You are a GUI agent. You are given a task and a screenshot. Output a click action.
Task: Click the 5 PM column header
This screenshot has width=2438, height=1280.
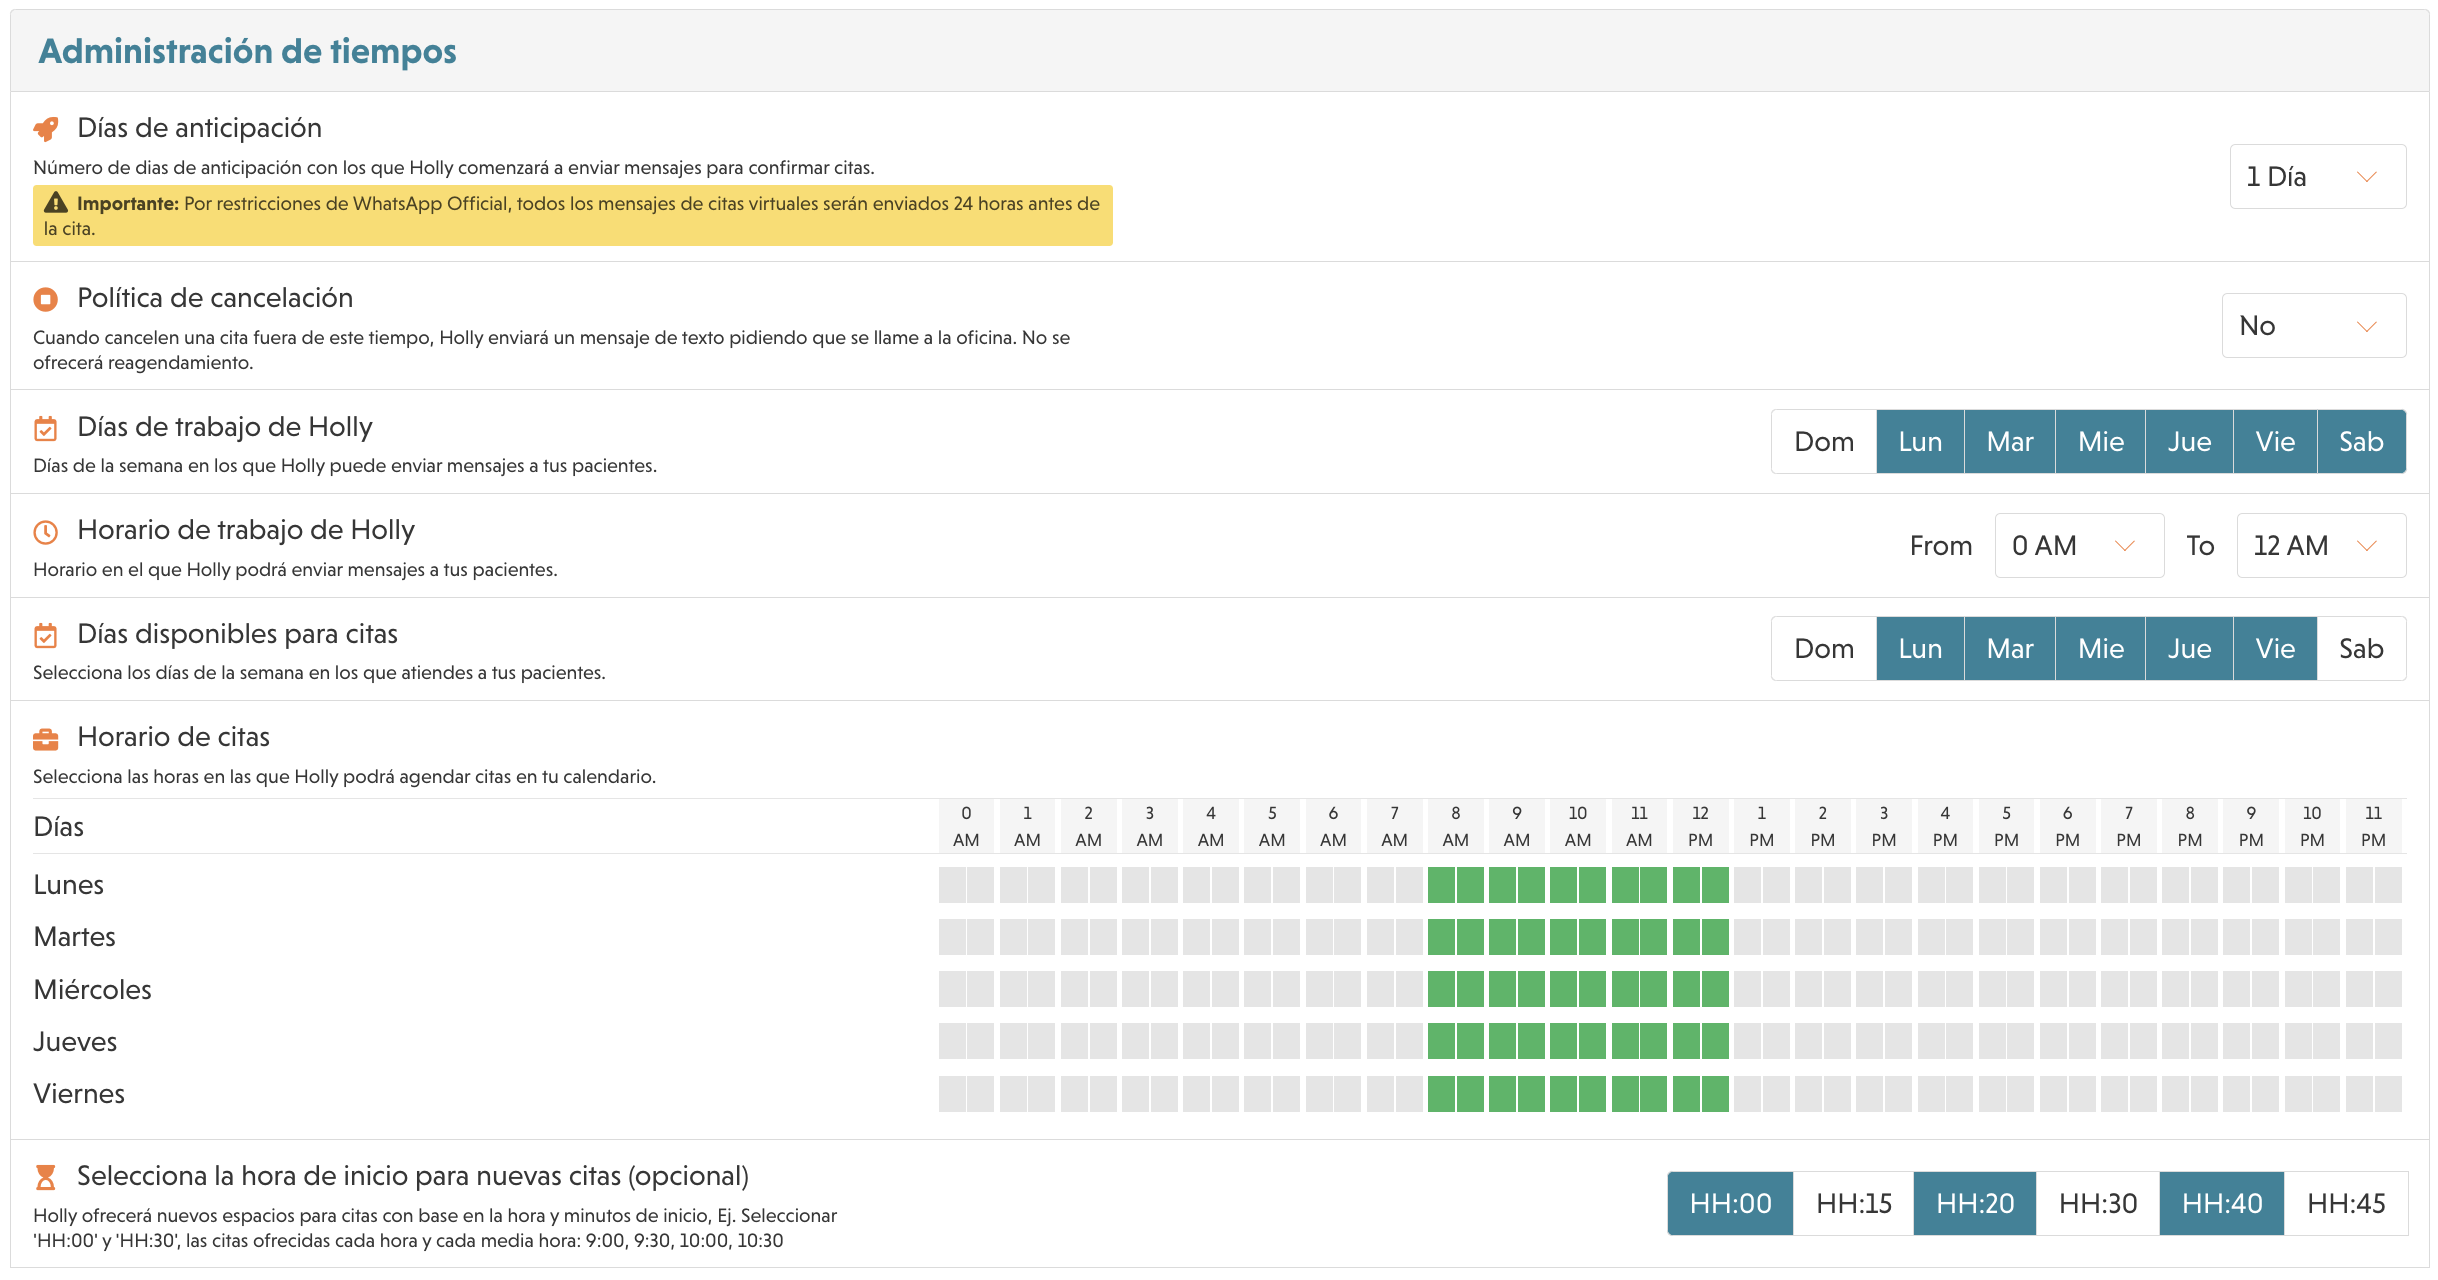click(x=2006, y=827)
